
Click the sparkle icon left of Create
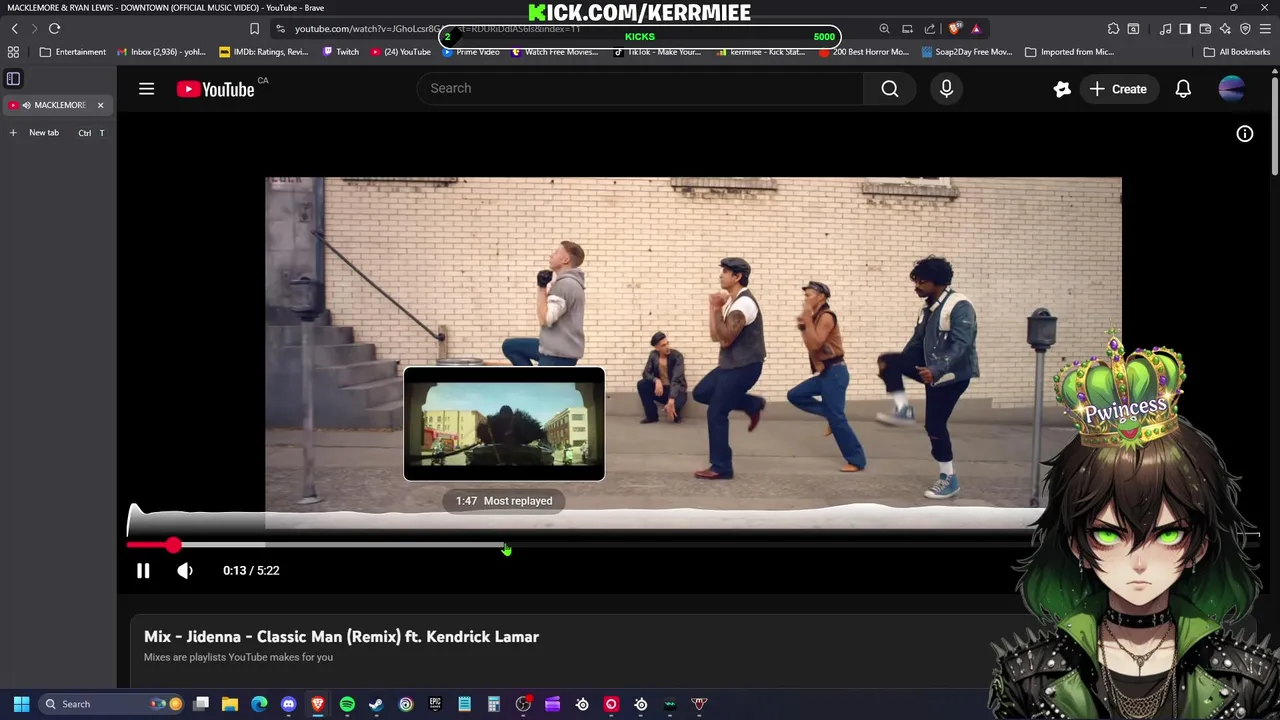pos(1062,89)
